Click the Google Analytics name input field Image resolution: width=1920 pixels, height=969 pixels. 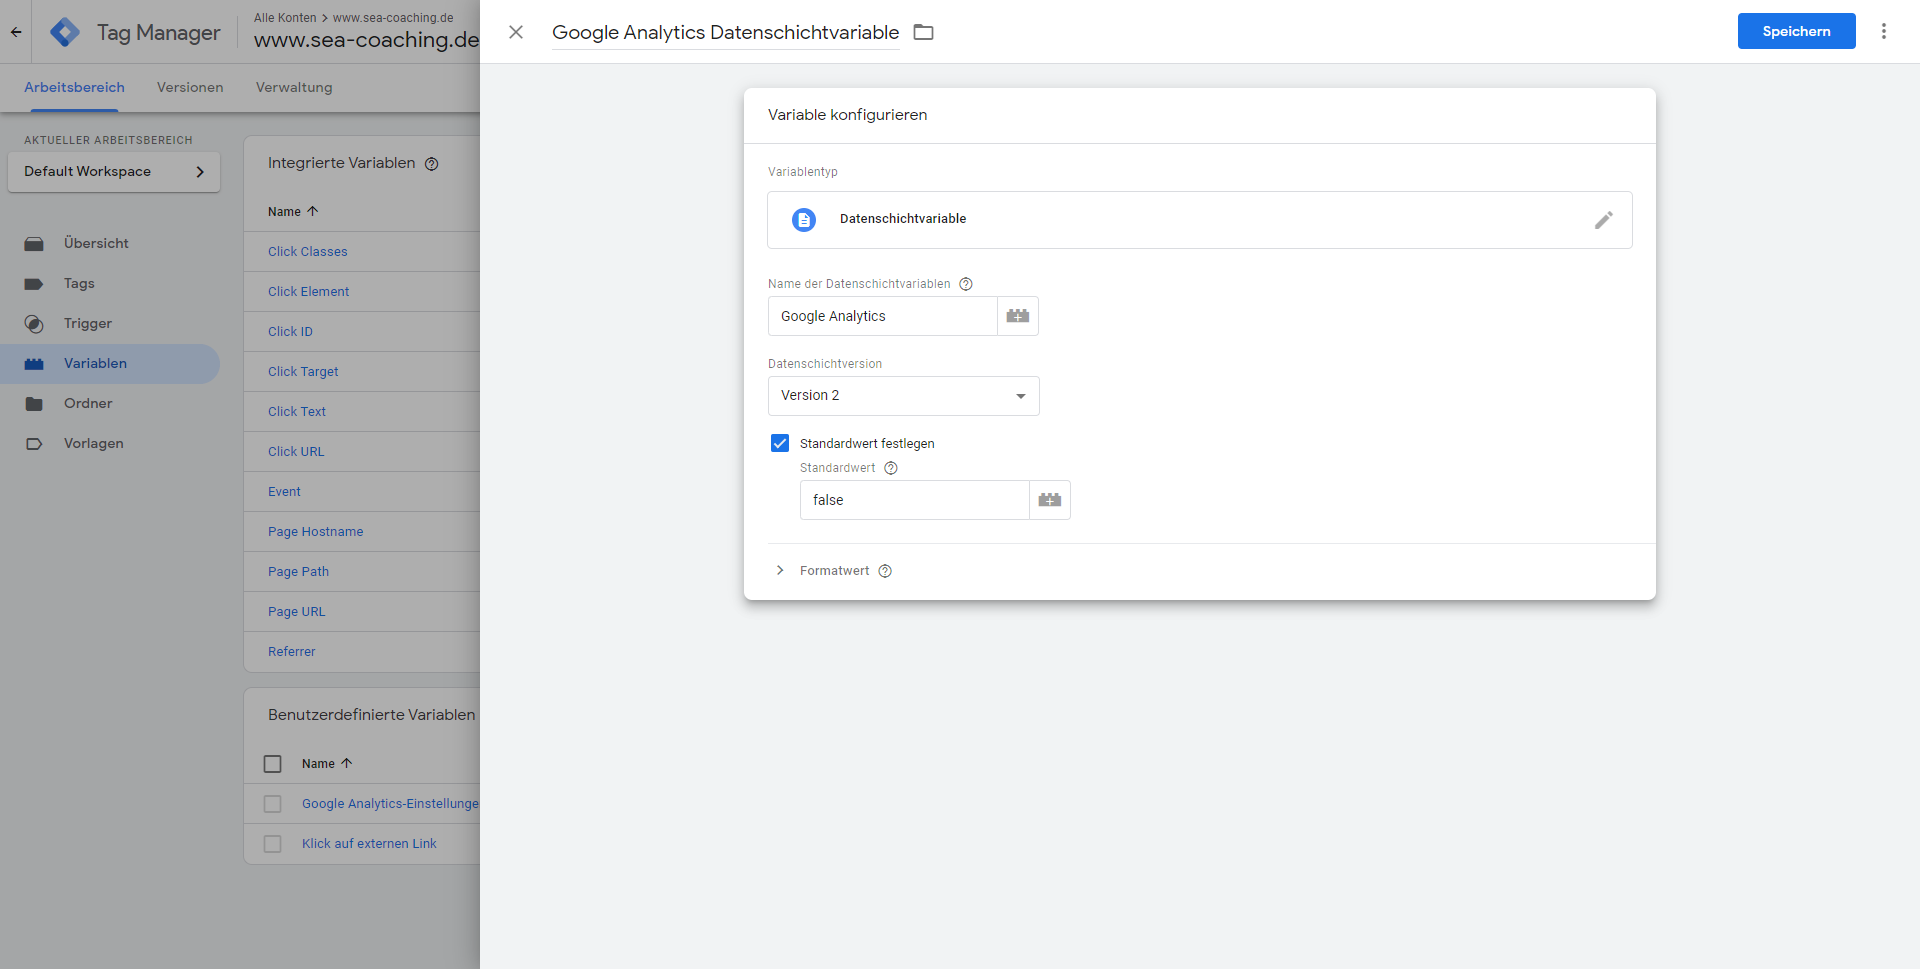coord(882,316)
